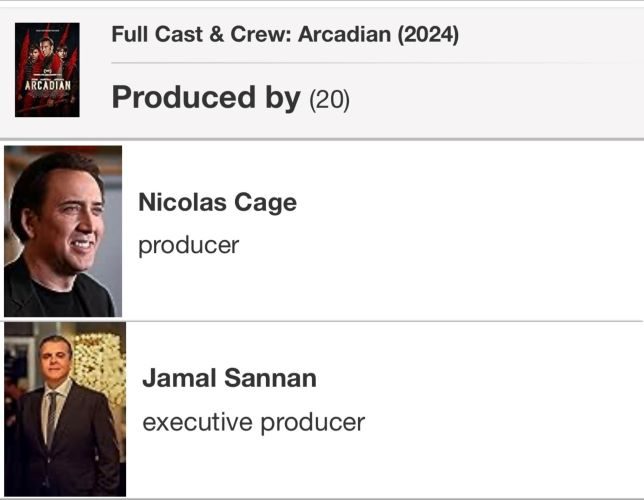
Task: Click "Arcadian" in the page title
Action: (x=344, y=34)
